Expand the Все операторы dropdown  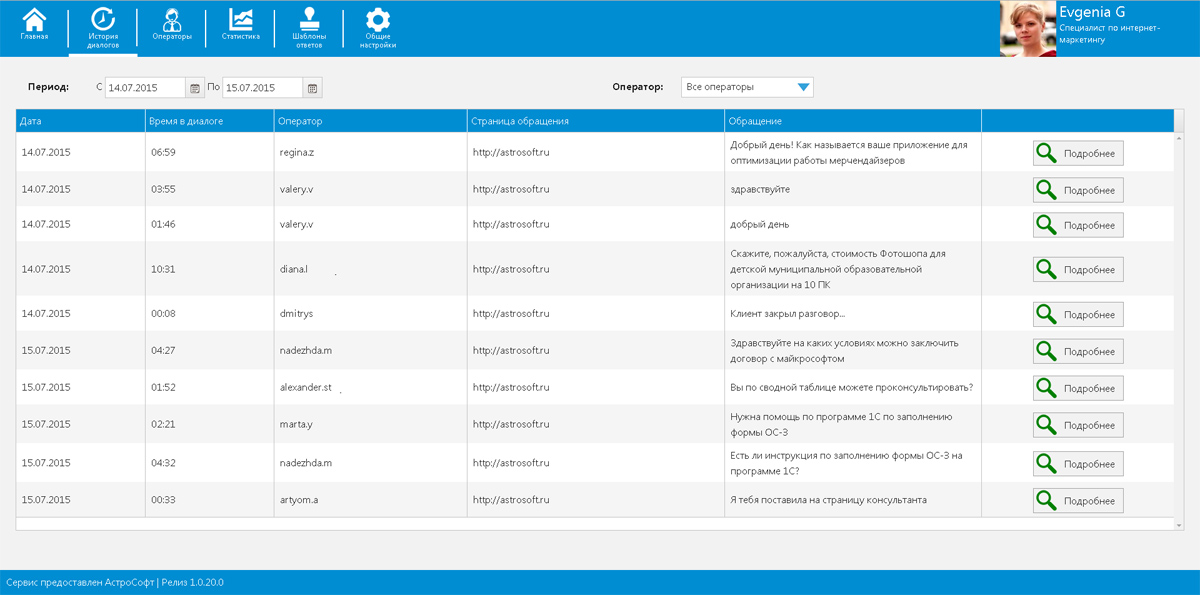point(803,87)
